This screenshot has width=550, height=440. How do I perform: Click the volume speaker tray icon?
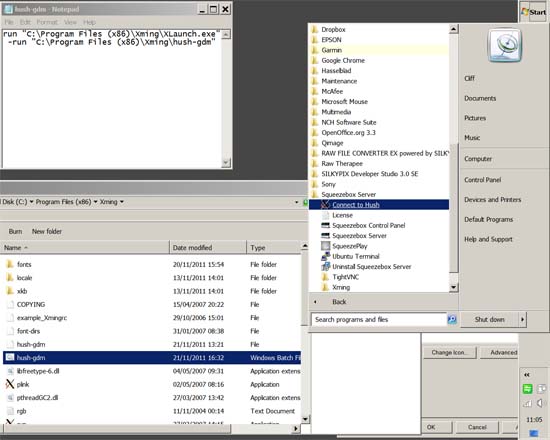(x=541, y=403)
